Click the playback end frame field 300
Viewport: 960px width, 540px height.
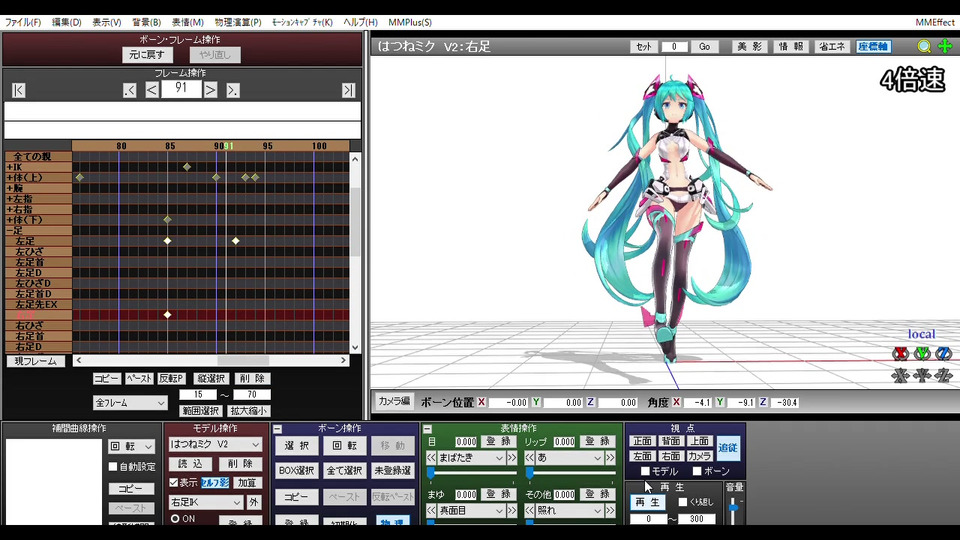tap(697, 519)
